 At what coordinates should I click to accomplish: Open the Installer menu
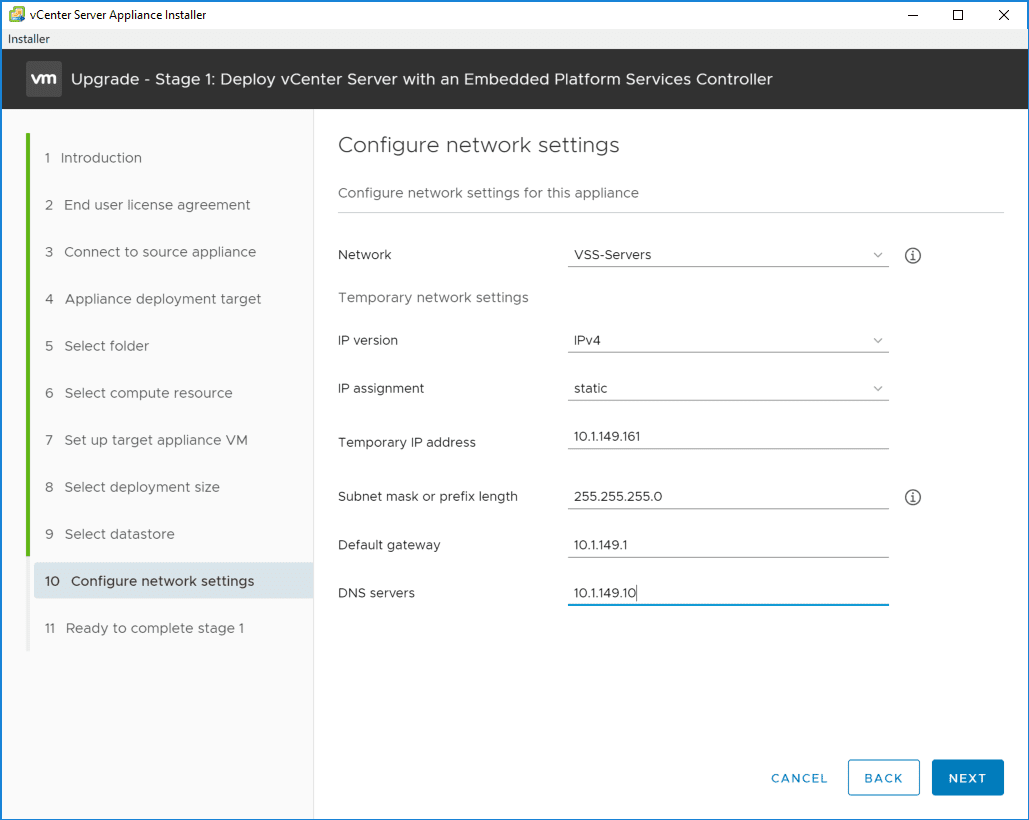28,39
